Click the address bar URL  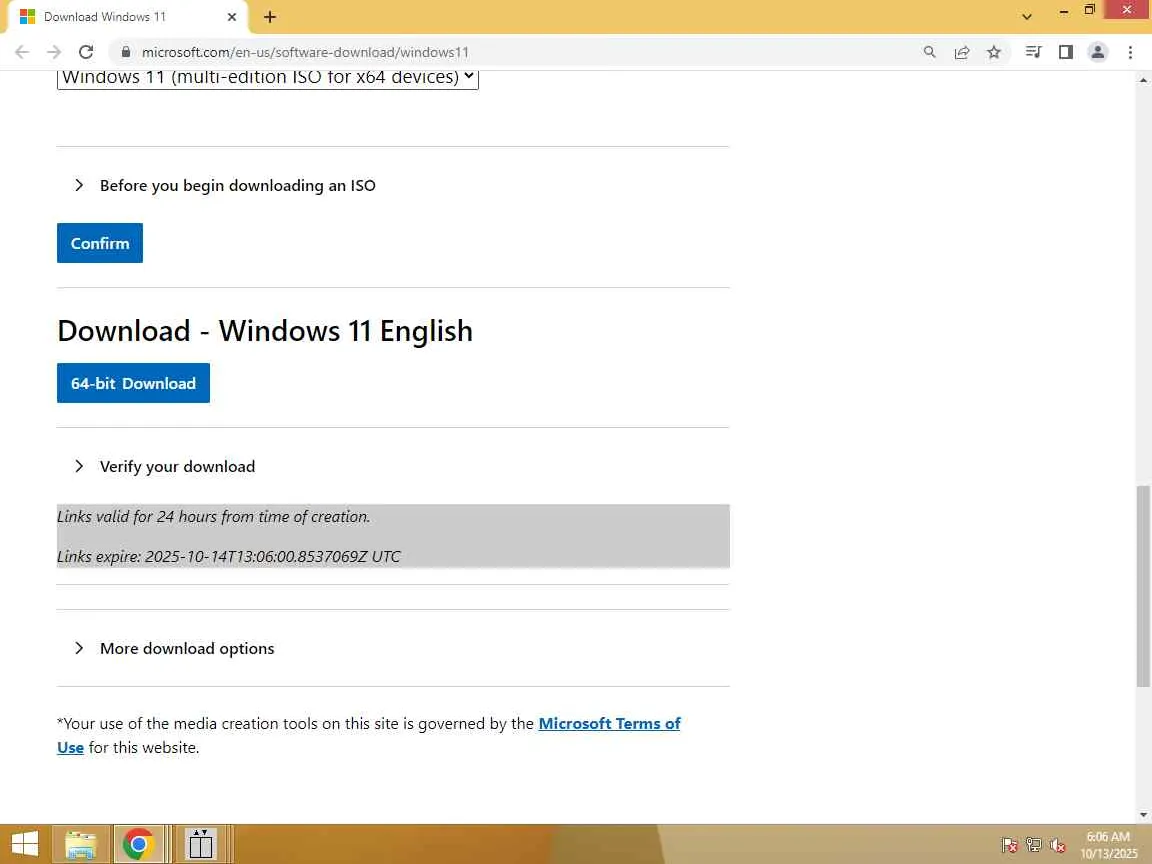pyautogui.click(x=305, y=52)
